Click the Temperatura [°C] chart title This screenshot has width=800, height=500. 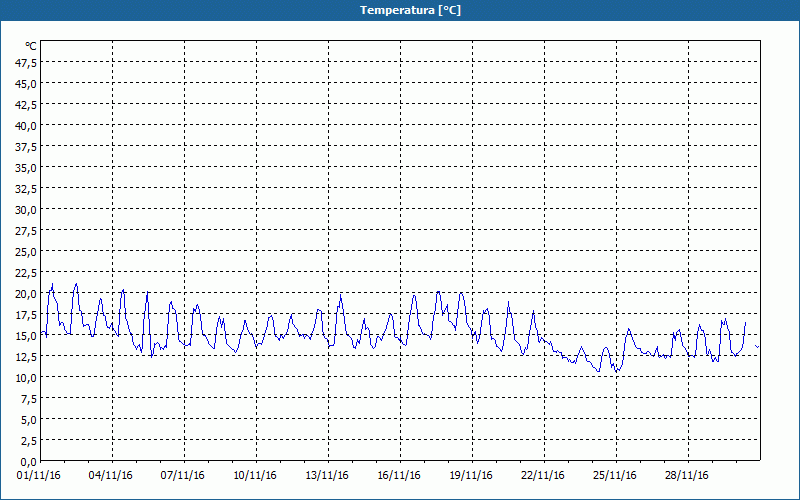[x=410, y=10]
